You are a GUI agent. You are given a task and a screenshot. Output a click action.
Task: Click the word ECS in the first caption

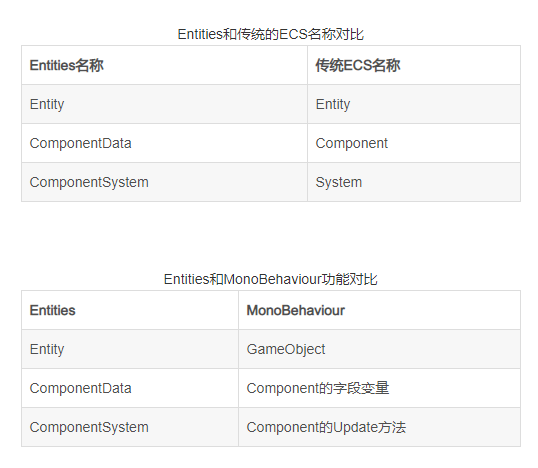pyautogui.click(x=293, y=34)
